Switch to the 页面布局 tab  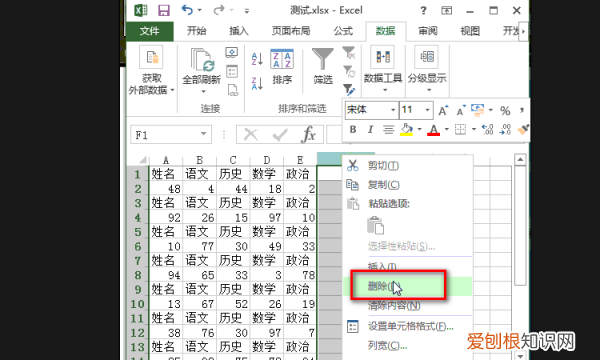[291, 31]
